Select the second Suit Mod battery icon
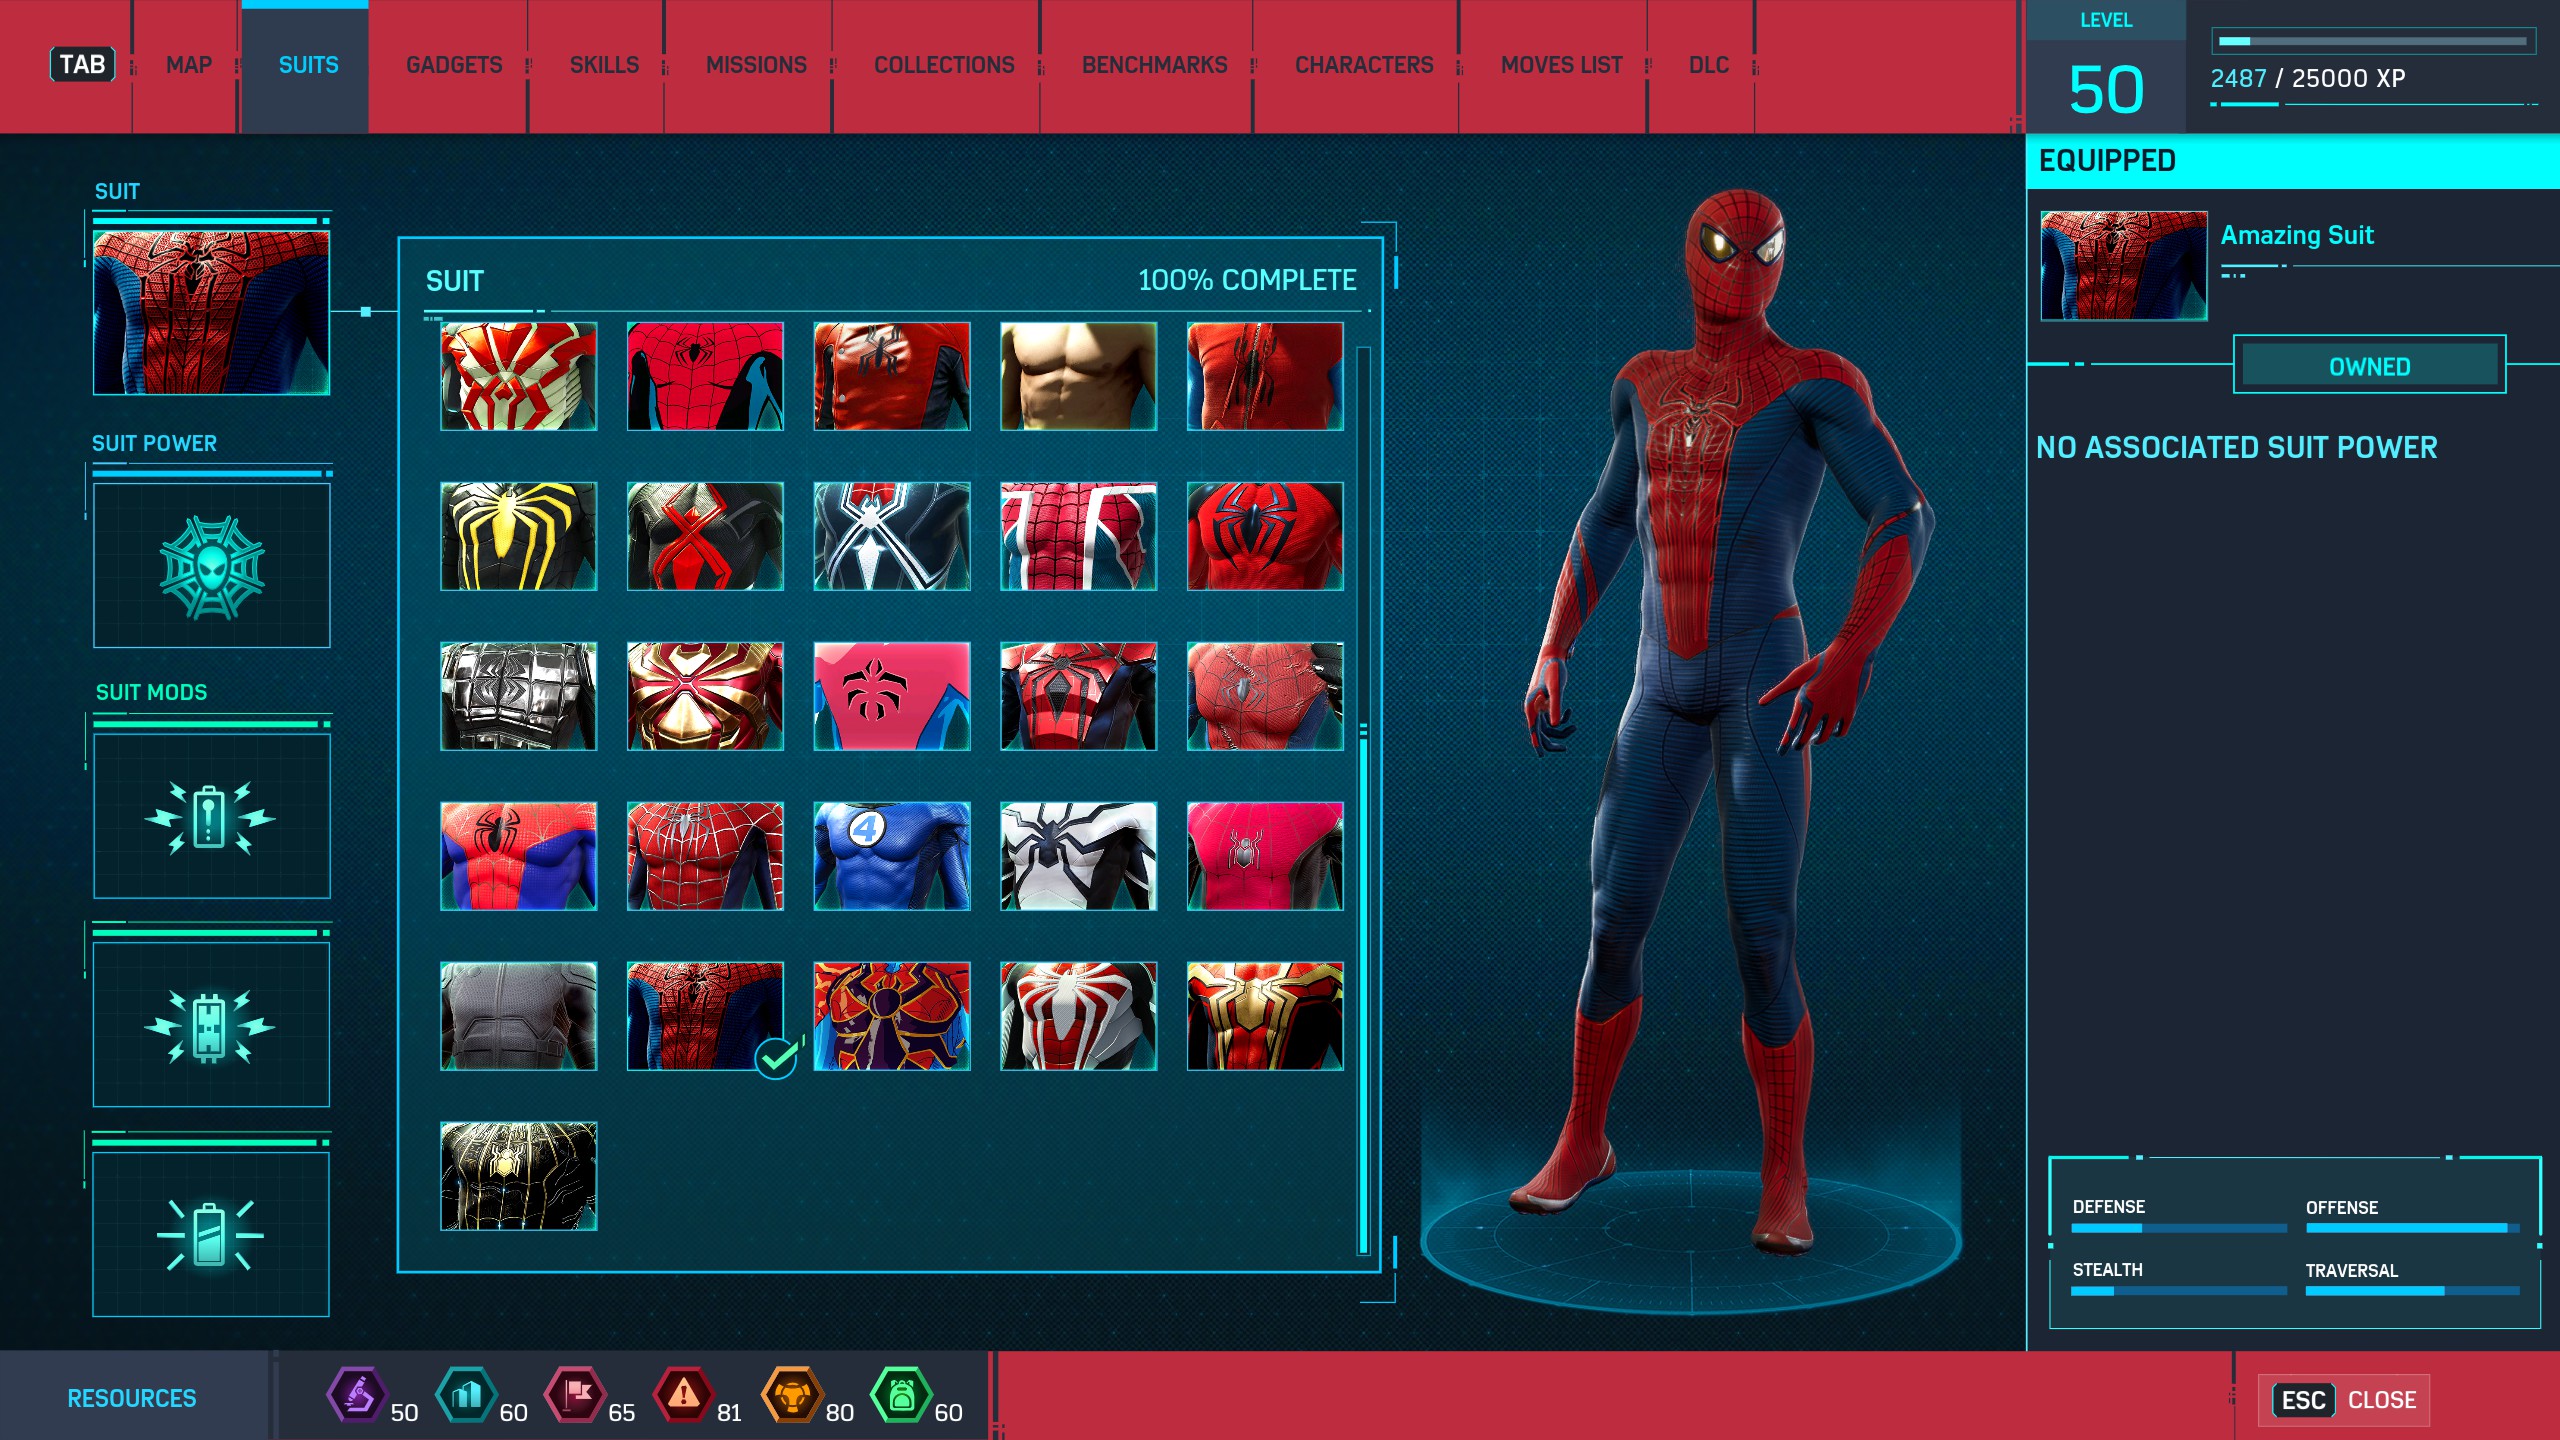This screenshot has height=1440, width=2560. point(211,1025)
